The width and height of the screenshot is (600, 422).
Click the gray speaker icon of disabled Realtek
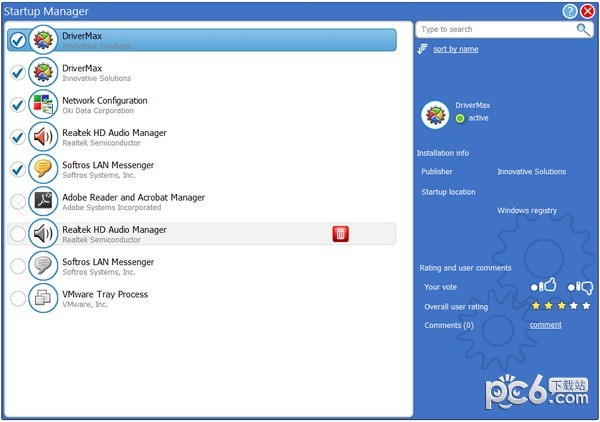pos(43,233)
